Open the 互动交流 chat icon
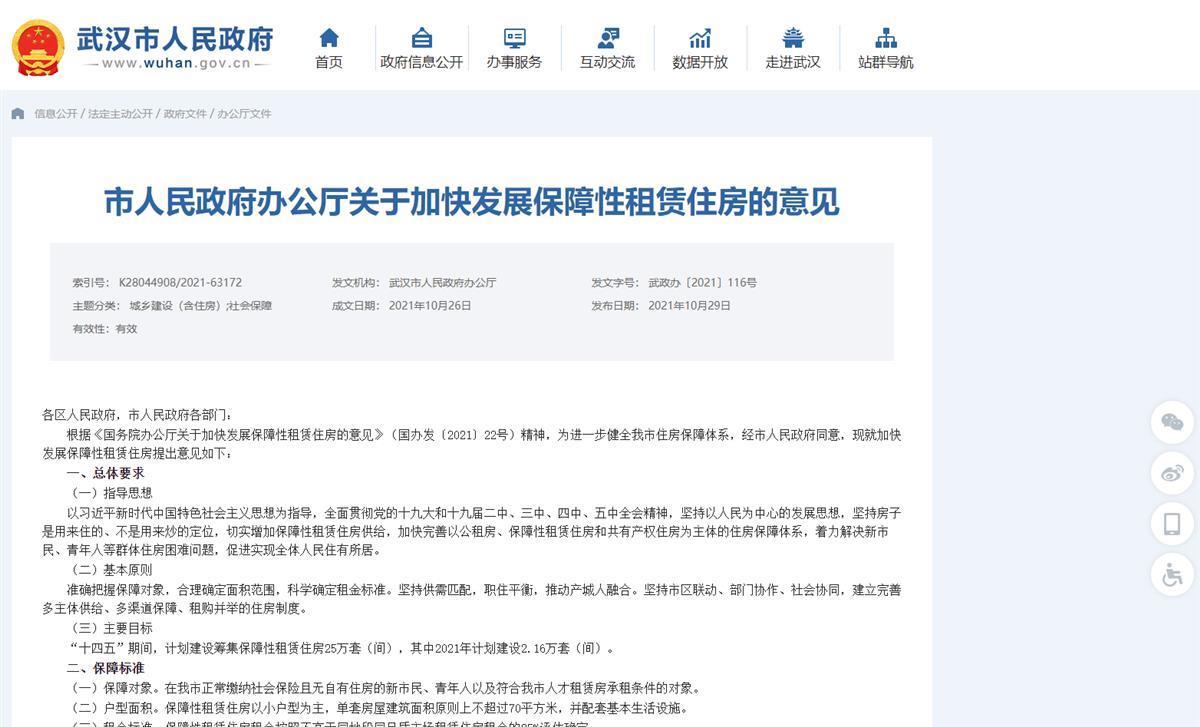Viewport: 1200px width, 727px height. click(607, 39)
